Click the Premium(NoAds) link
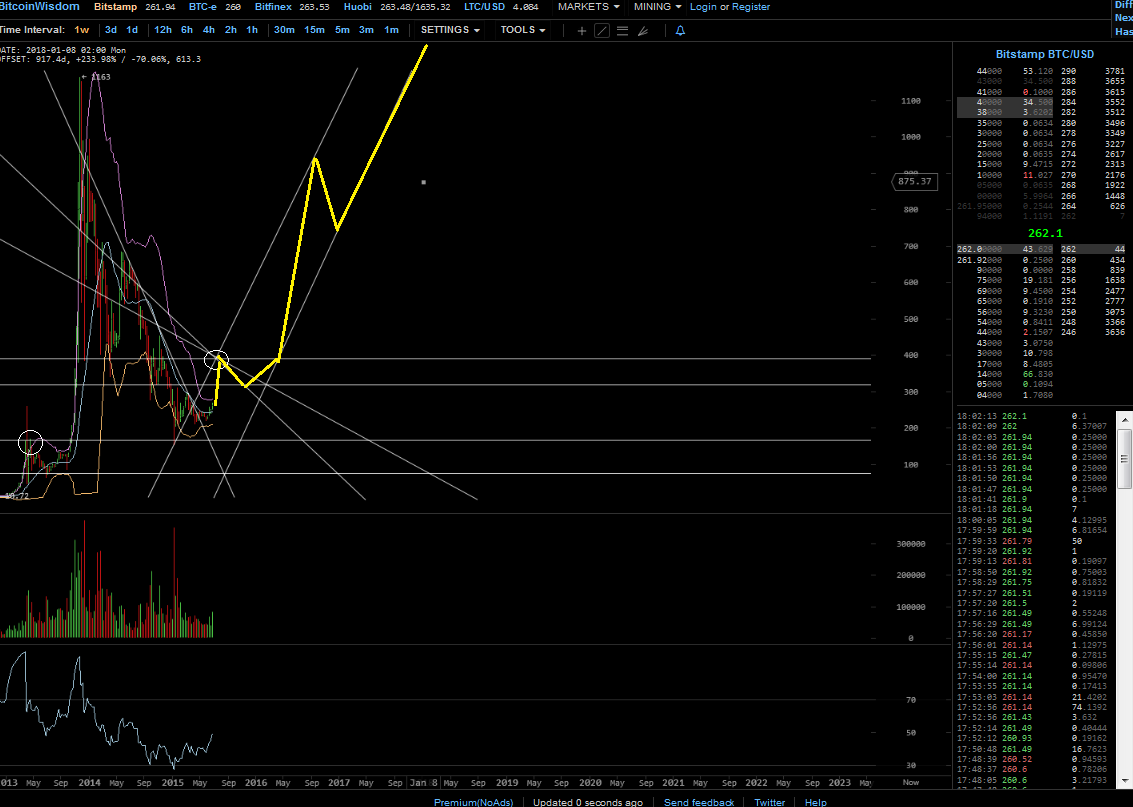The width and height of the screenshot is (1133, 807). tap(473, 802)
